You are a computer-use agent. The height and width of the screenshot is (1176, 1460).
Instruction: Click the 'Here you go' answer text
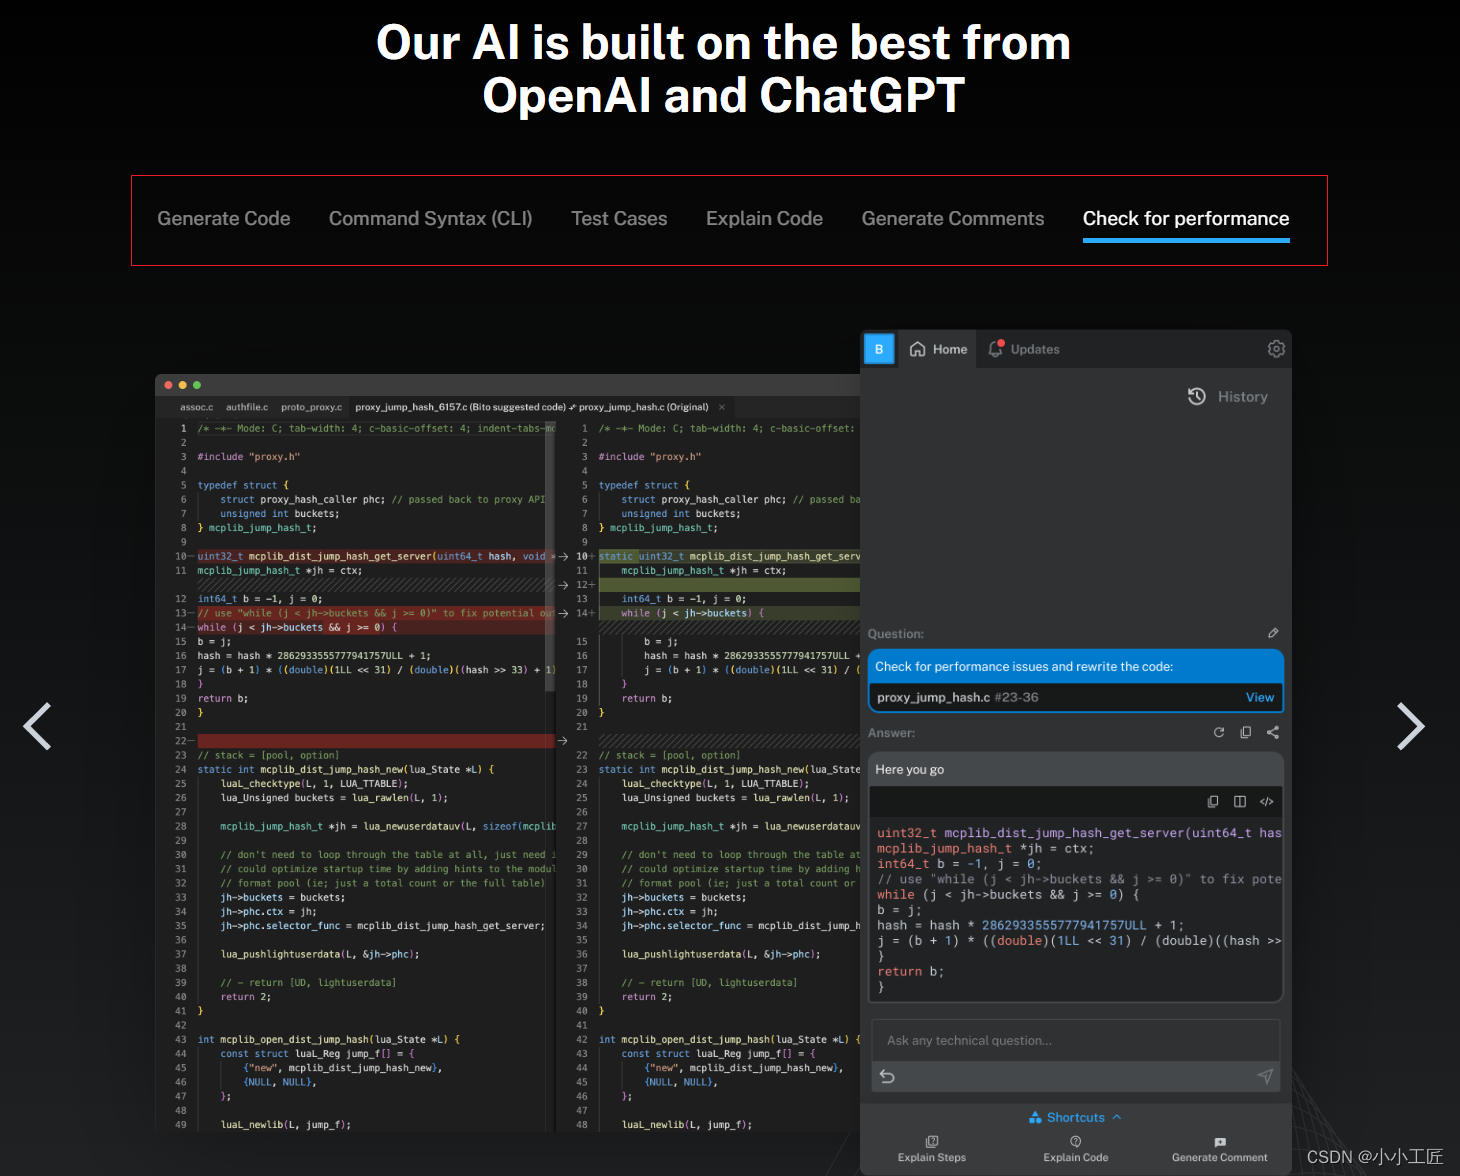pyautogui.click(x=909, y=769)
